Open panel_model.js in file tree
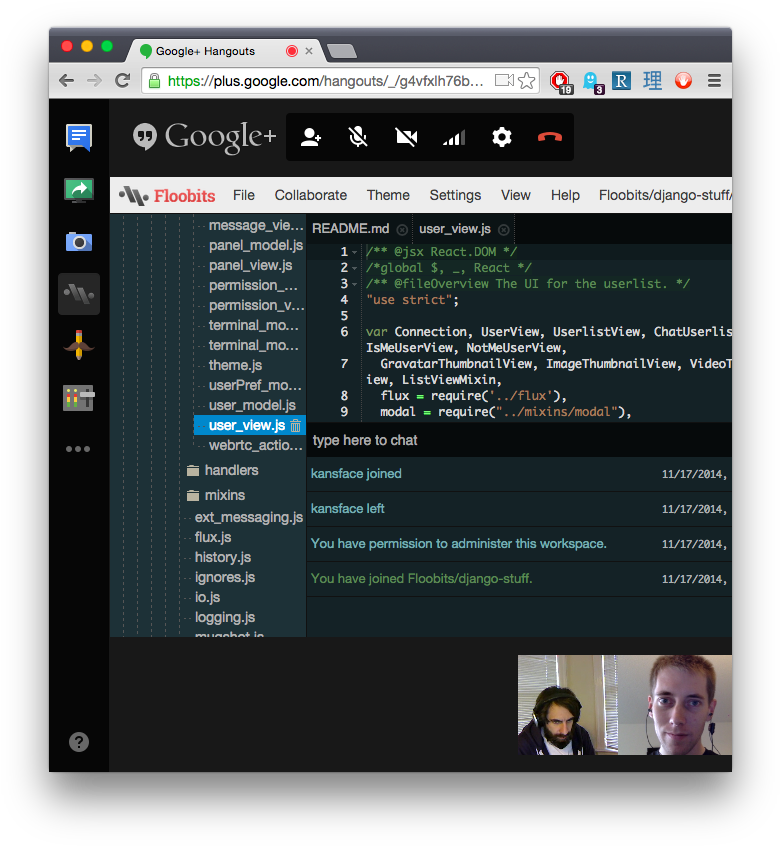This screenshot has width=780, height=846. 256,245
